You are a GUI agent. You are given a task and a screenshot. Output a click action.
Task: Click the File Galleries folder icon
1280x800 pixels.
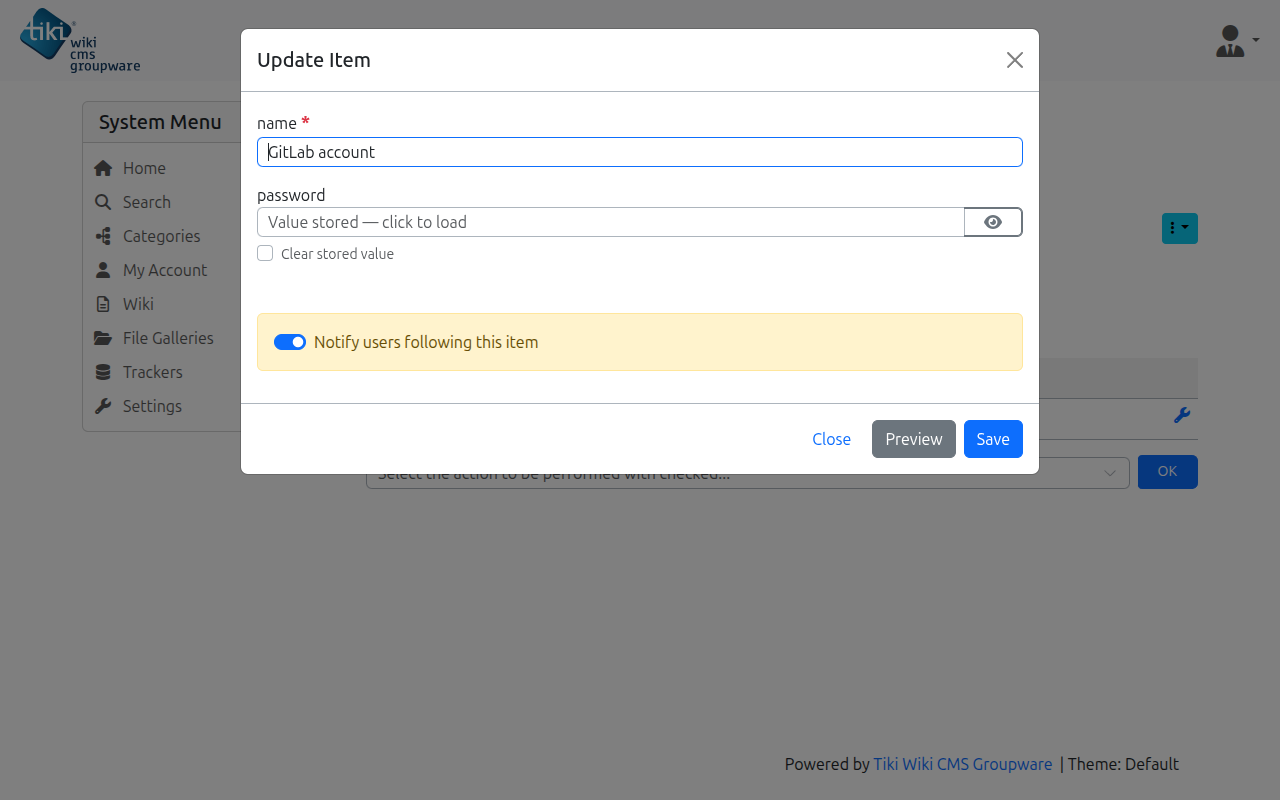[x=102, y=338]
